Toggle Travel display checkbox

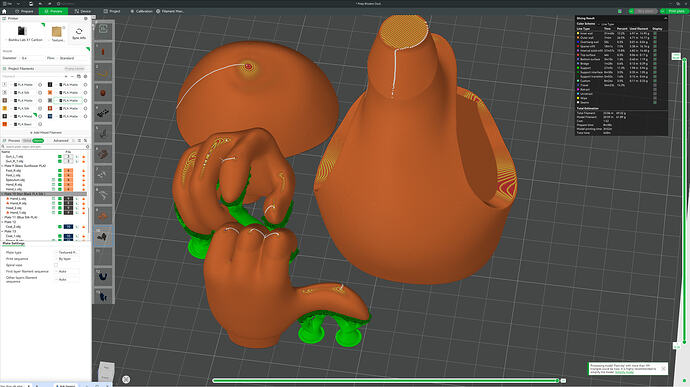point(655,85)
